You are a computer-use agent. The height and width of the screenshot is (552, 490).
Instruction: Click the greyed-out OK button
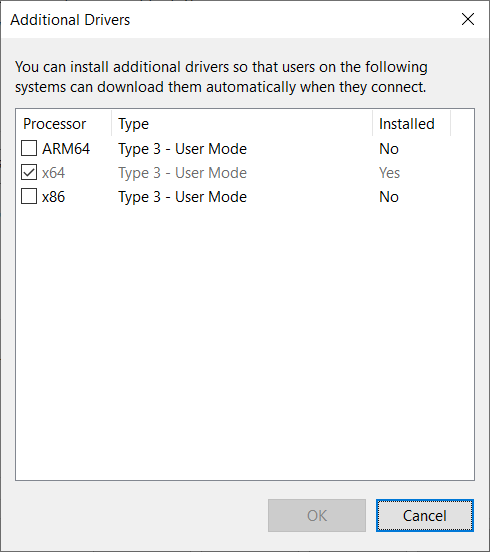(317, 515)
